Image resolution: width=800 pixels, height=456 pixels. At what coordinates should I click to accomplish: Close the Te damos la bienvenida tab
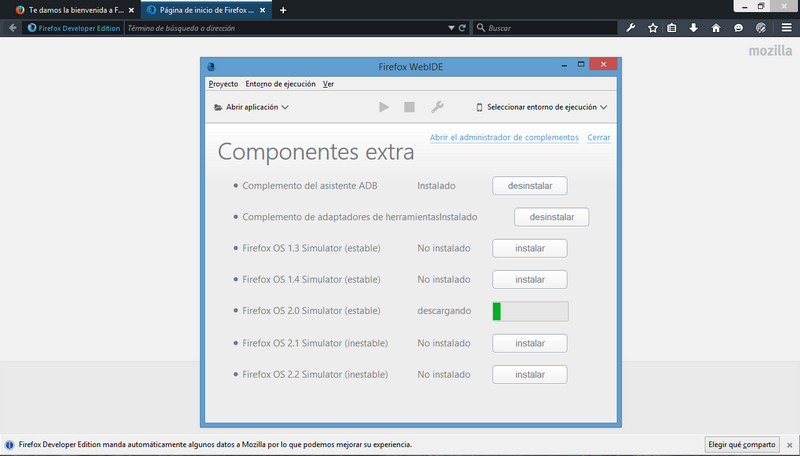131,10
